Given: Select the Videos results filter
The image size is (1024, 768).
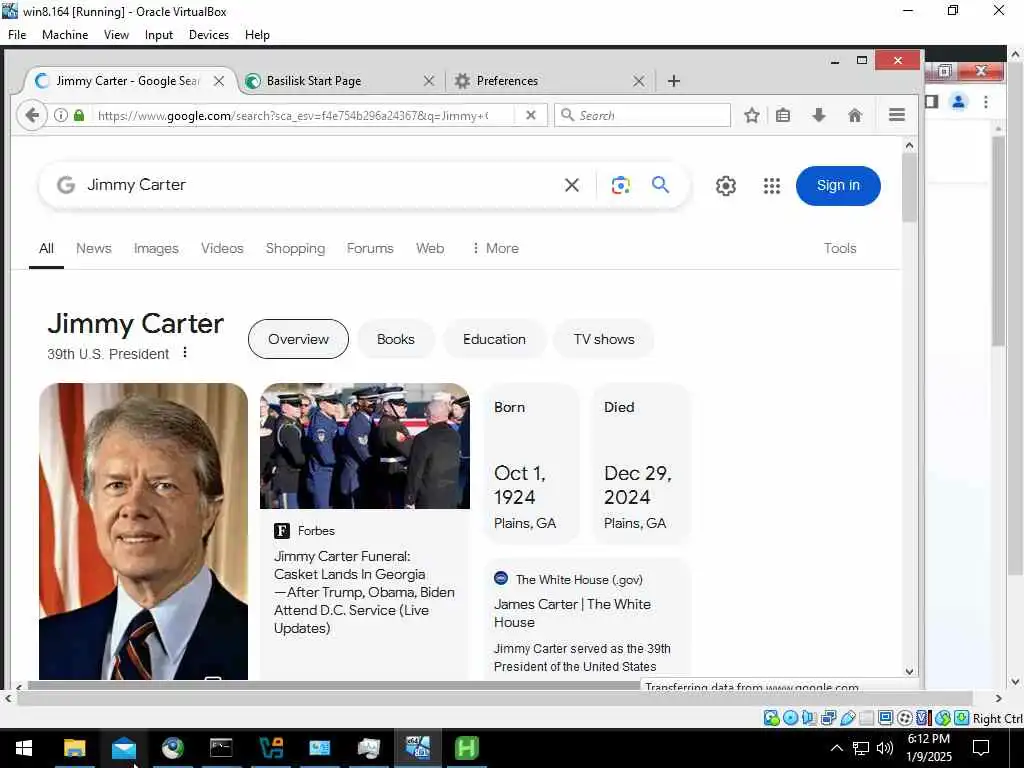Looking at the screenshot, I should 222,248.
